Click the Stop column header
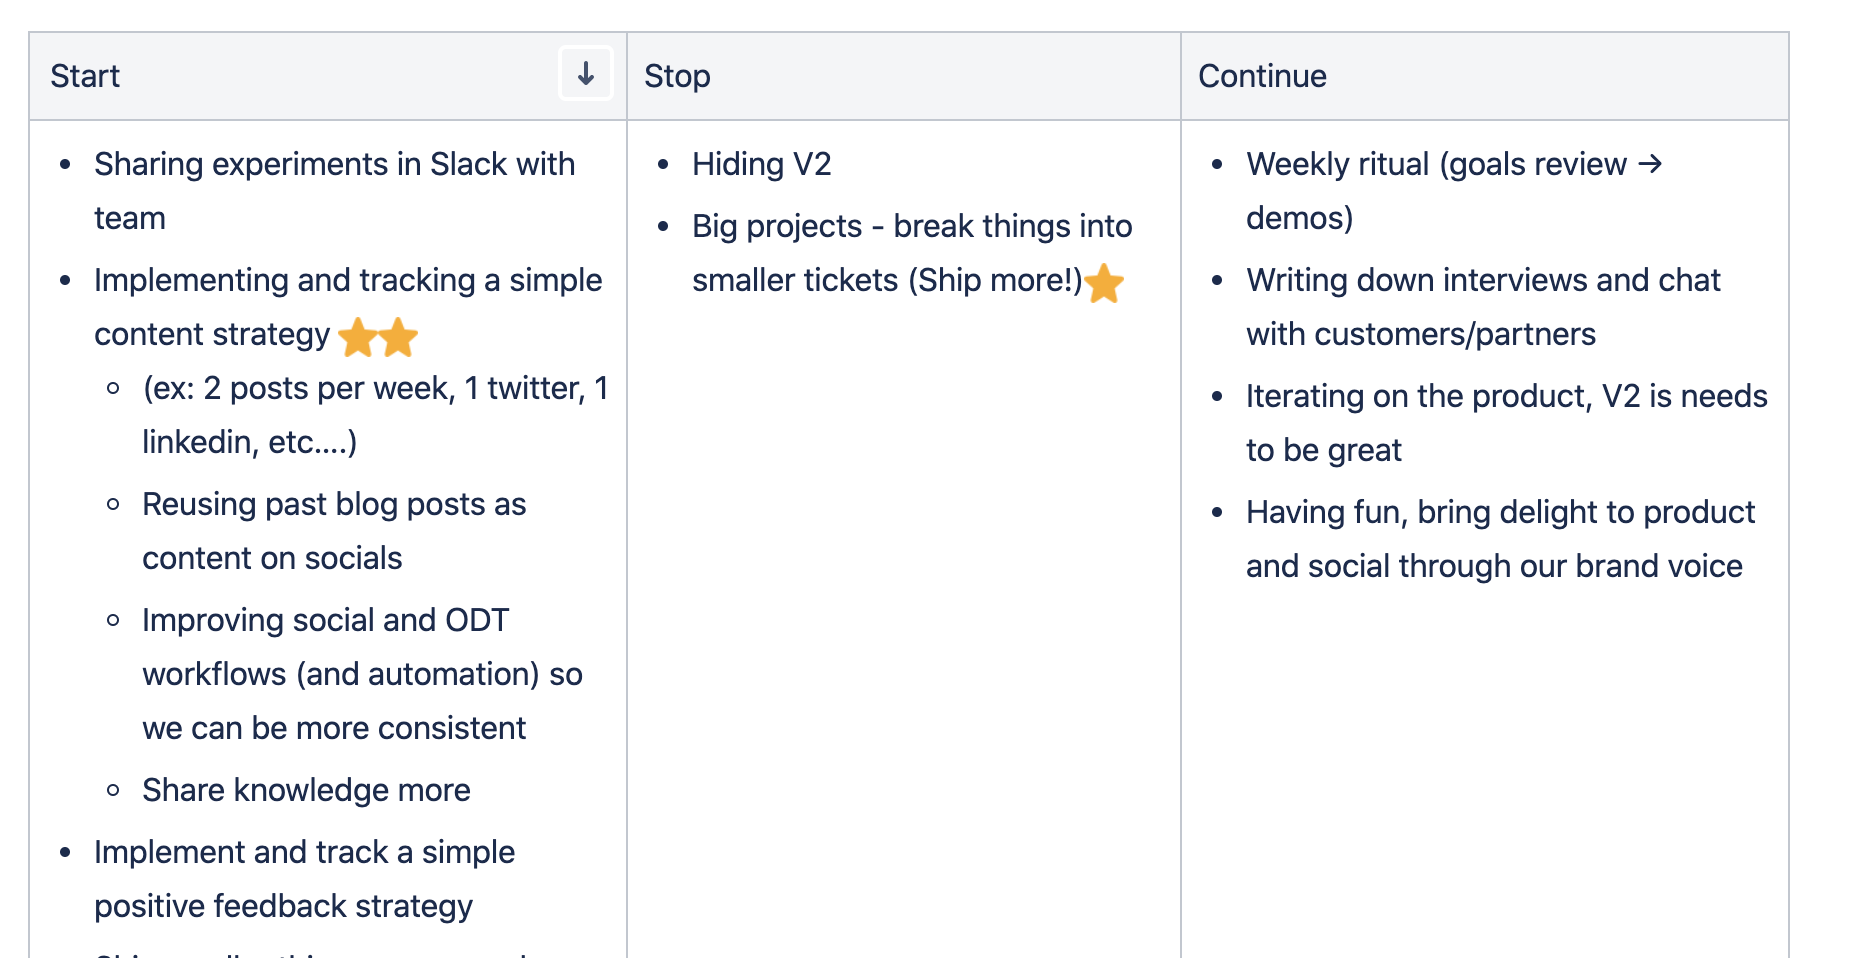 point(677,76)
